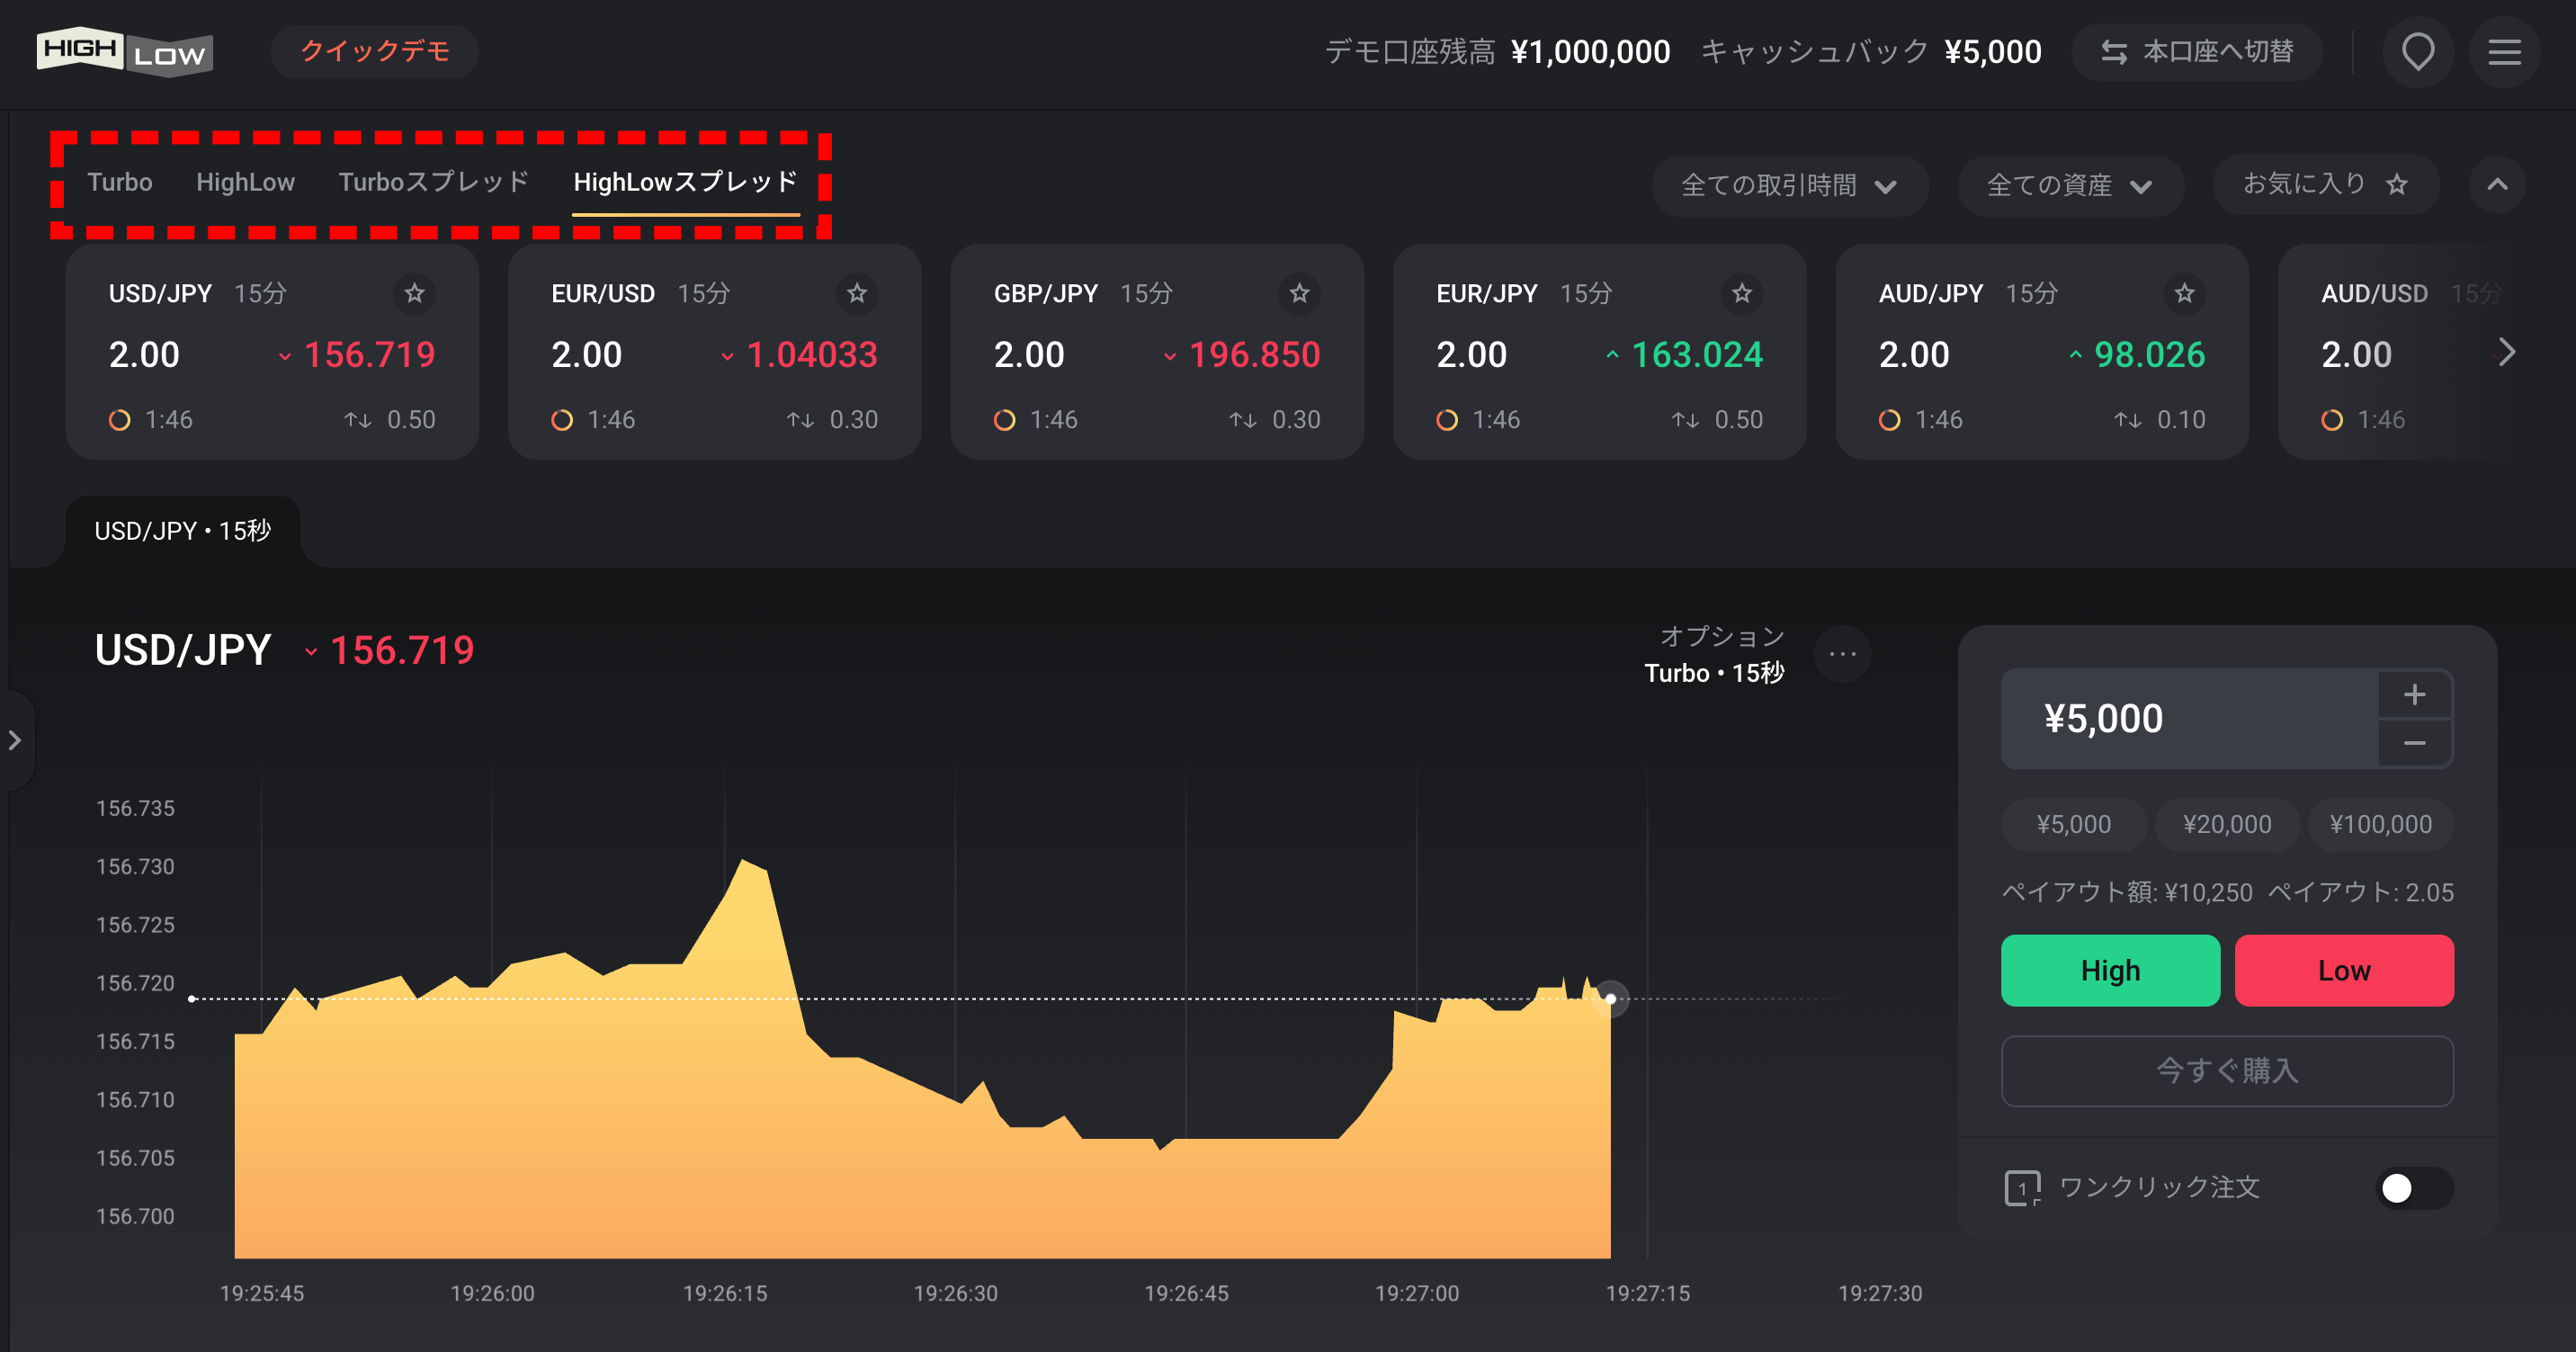Show more asset cards with right arrow
Viewport: 2576px width, 1352px height.
tap(2506, 352)
